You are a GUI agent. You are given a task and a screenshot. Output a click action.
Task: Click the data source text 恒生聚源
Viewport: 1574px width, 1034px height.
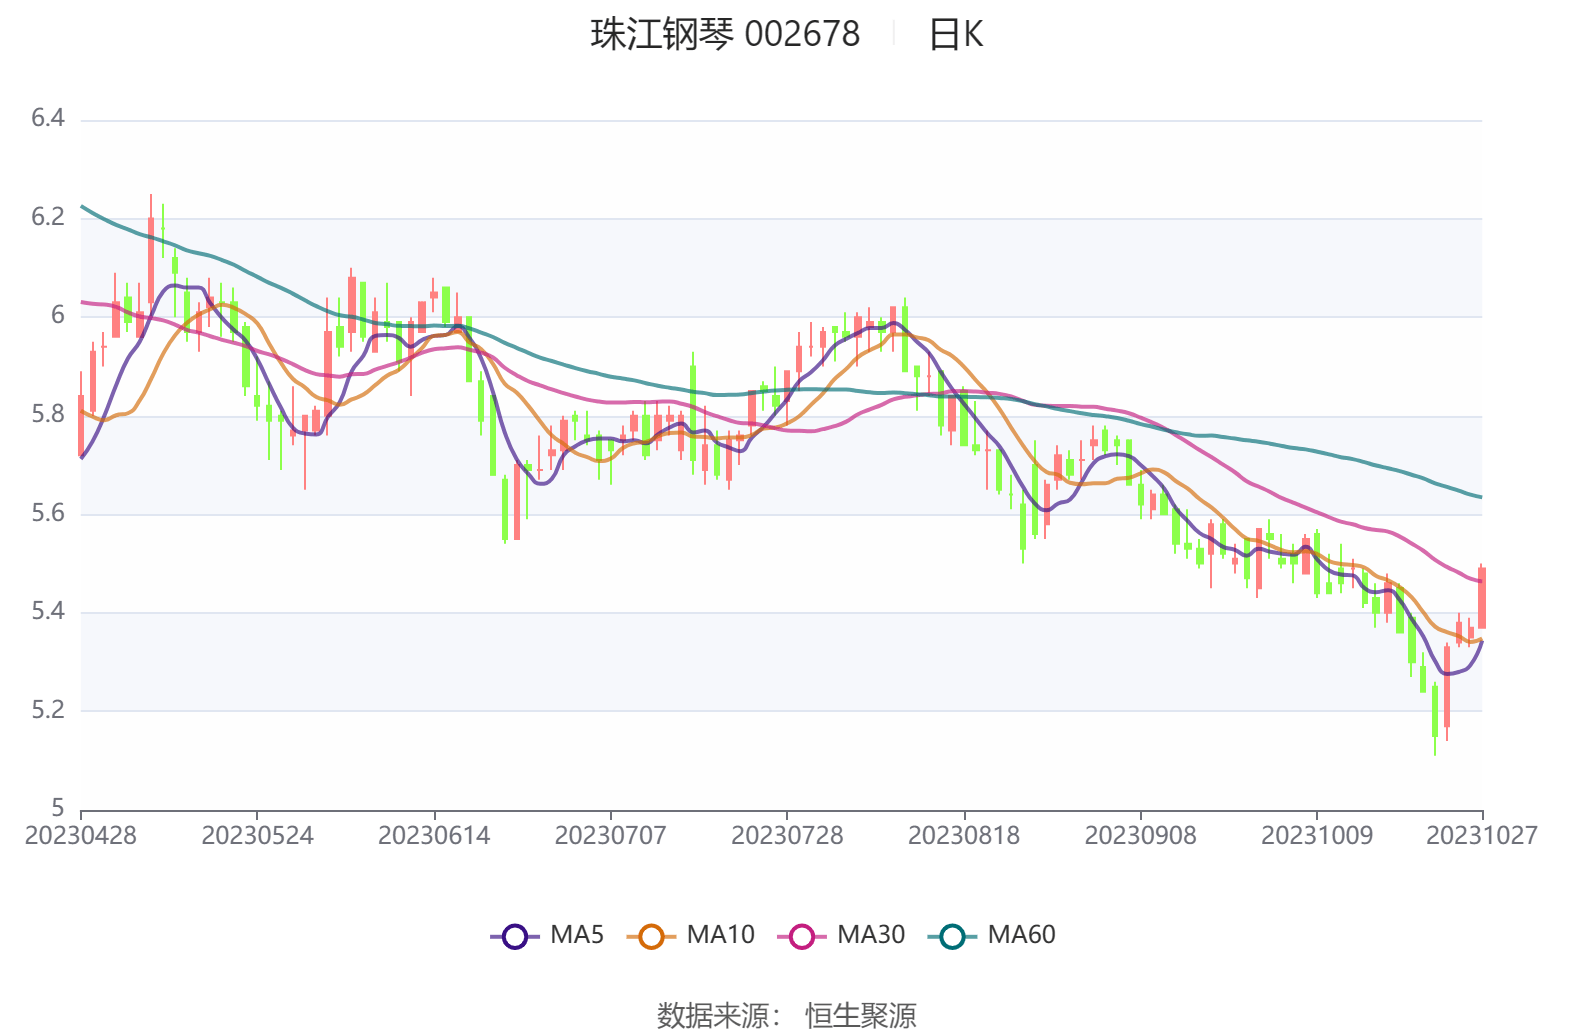coord(861,1016)
